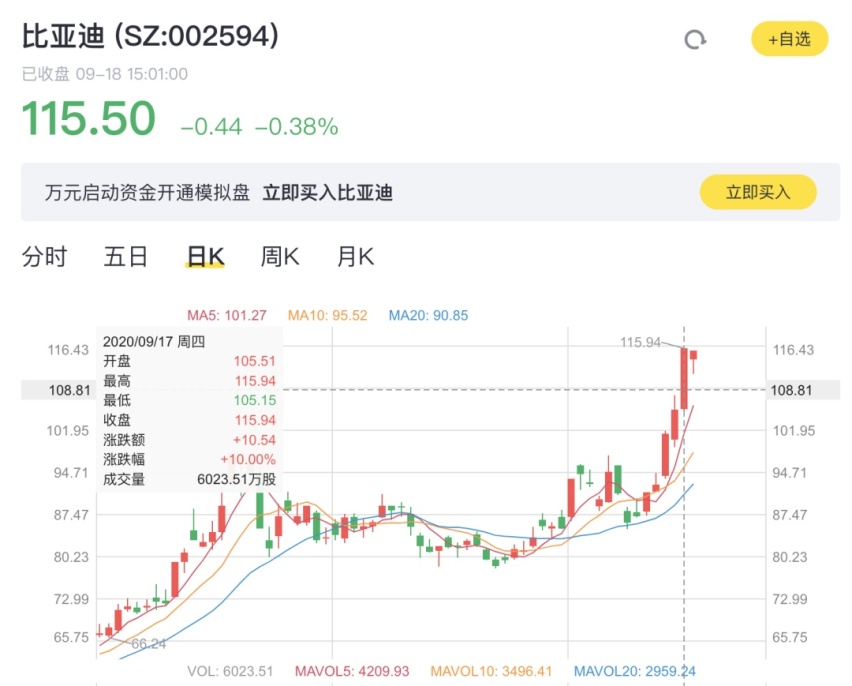The width and height of the screenshot is (852, 686).
Task: Click the VOL: 6023.51 label
Action: [230, 671]
